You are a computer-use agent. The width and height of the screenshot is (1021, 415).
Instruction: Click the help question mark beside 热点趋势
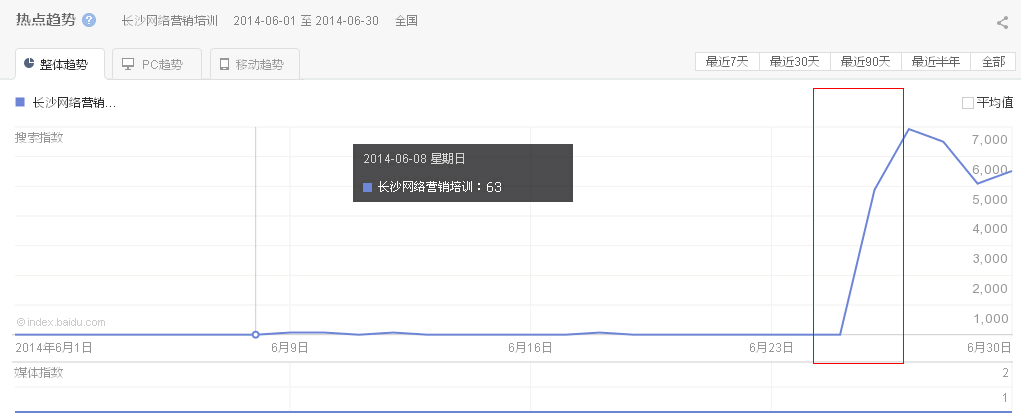(x=89, y=21)
